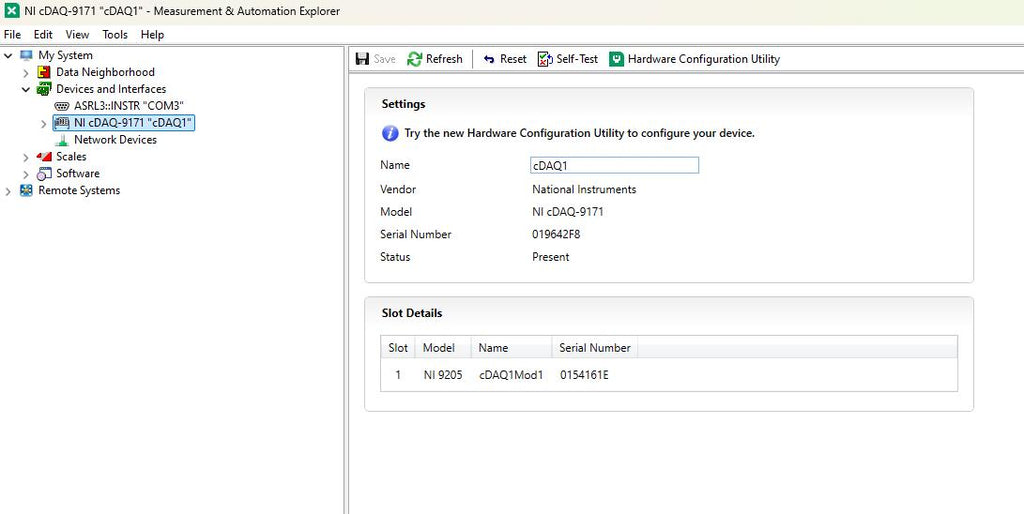
Task: Select Software in the tree
Action: [x=78, y=174]
